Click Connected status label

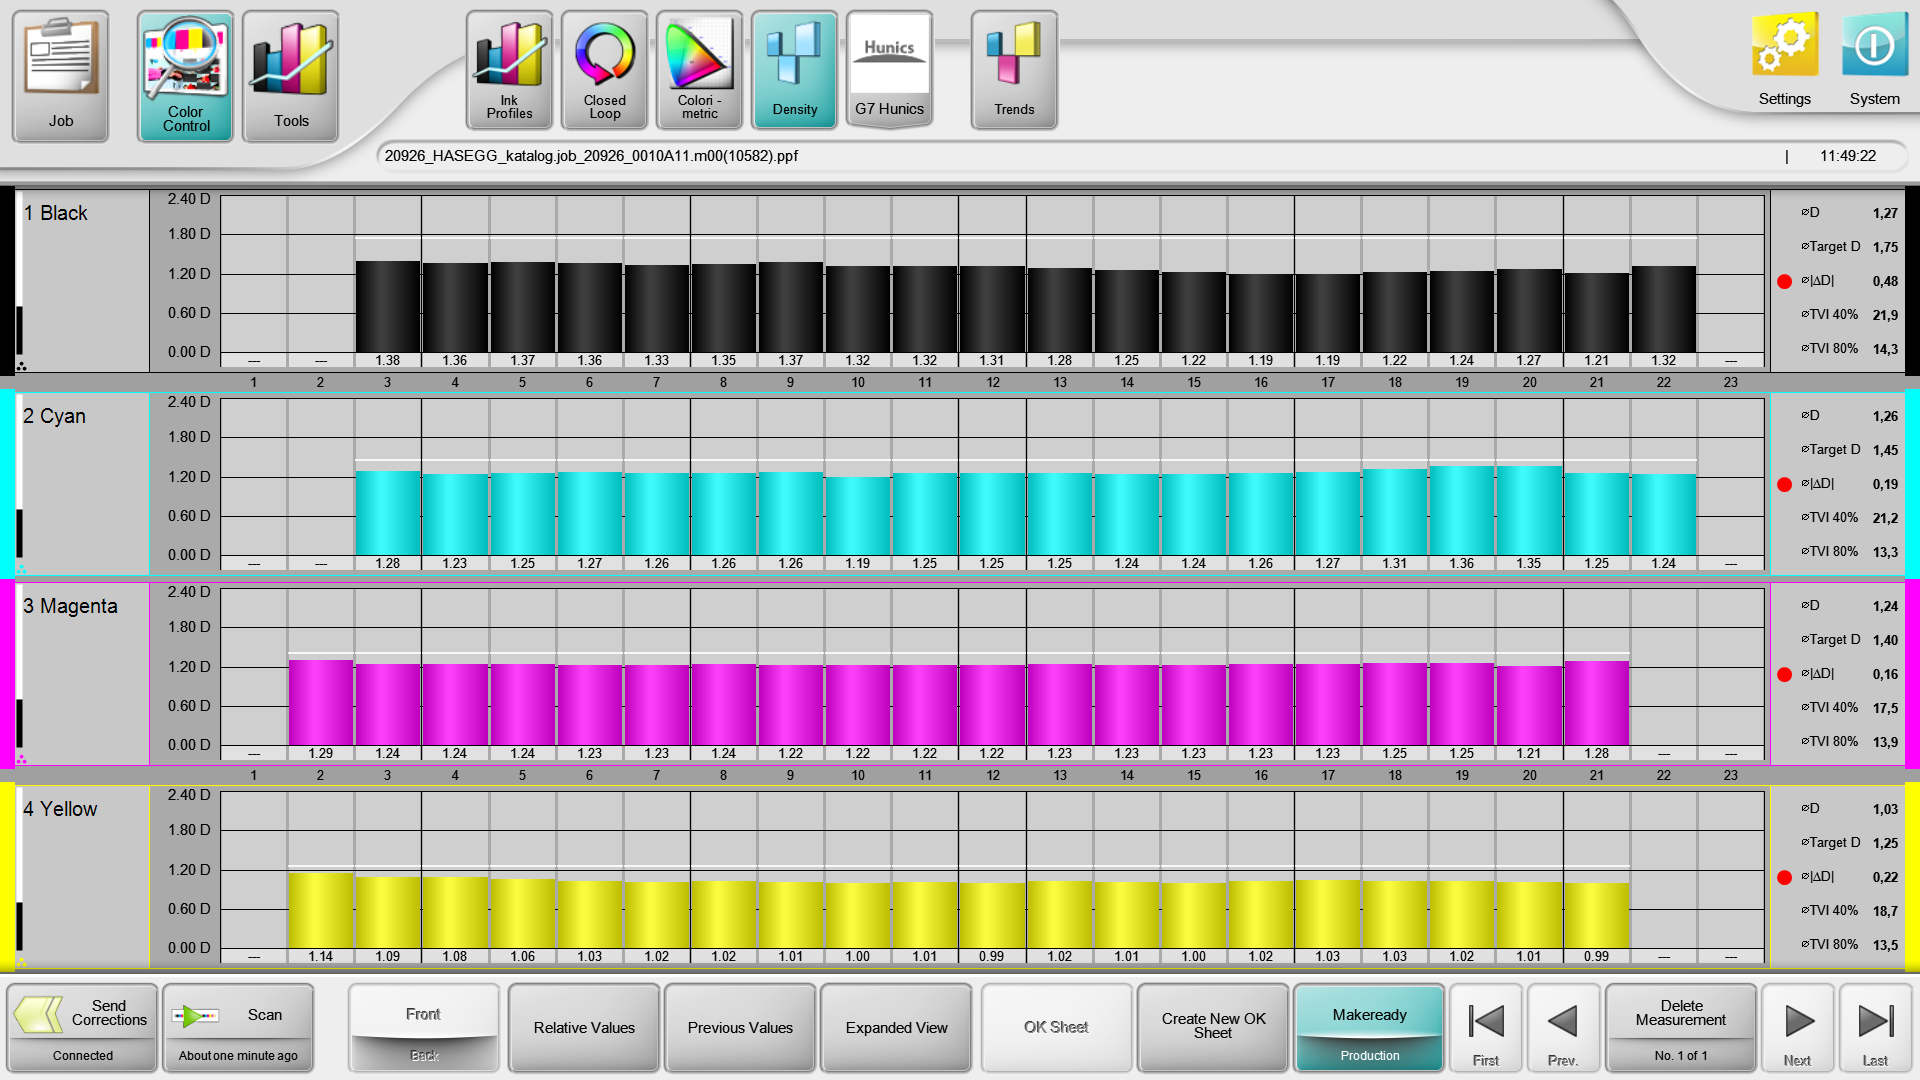point(83,1056)
